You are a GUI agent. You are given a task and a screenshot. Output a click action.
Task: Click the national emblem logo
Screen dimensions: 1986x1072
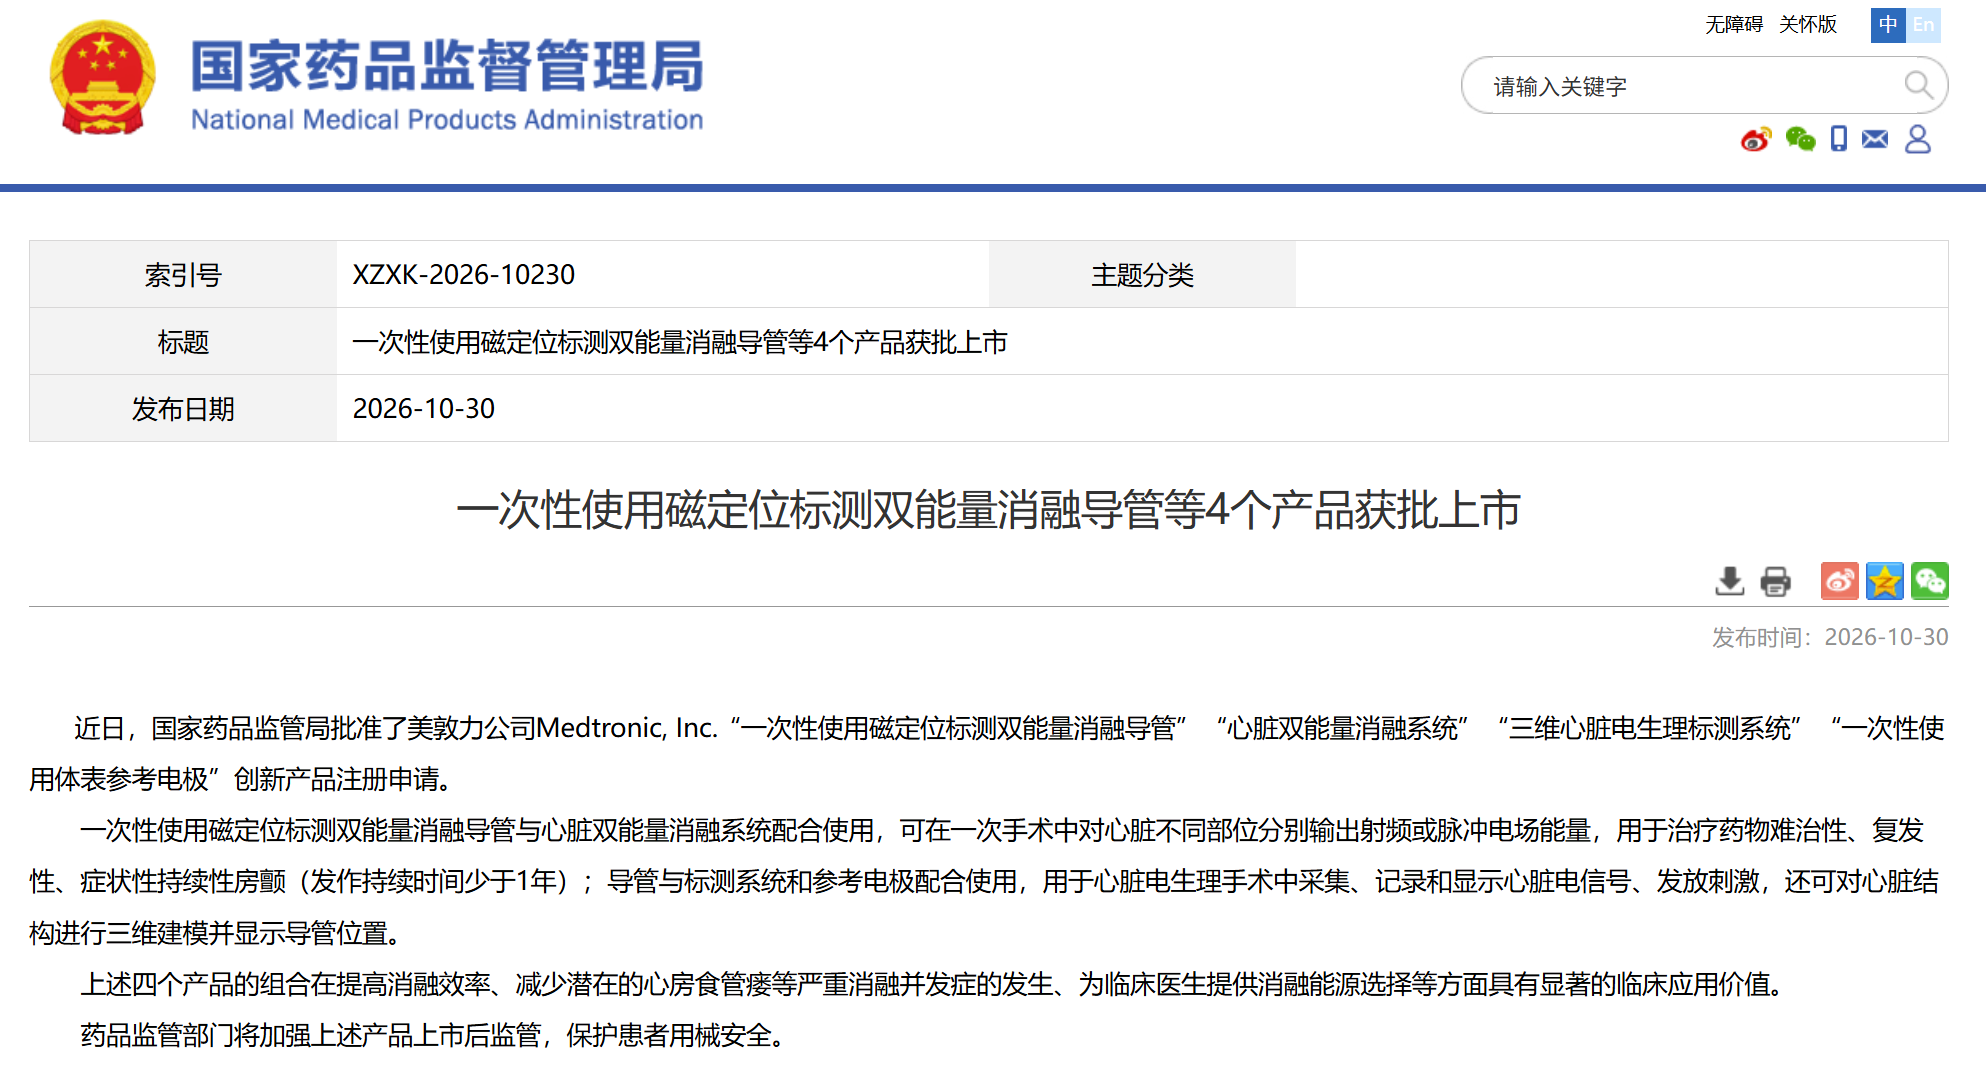coord(103,78)
